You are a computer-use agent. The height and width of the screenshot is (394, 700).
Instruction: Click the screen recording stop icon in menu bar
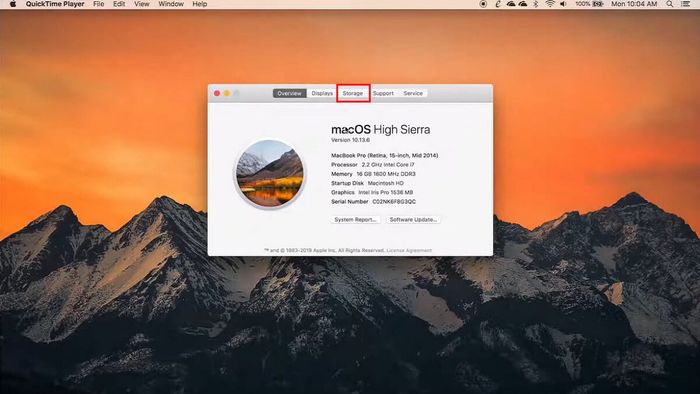pyautogui.click(x=483, y=4)
